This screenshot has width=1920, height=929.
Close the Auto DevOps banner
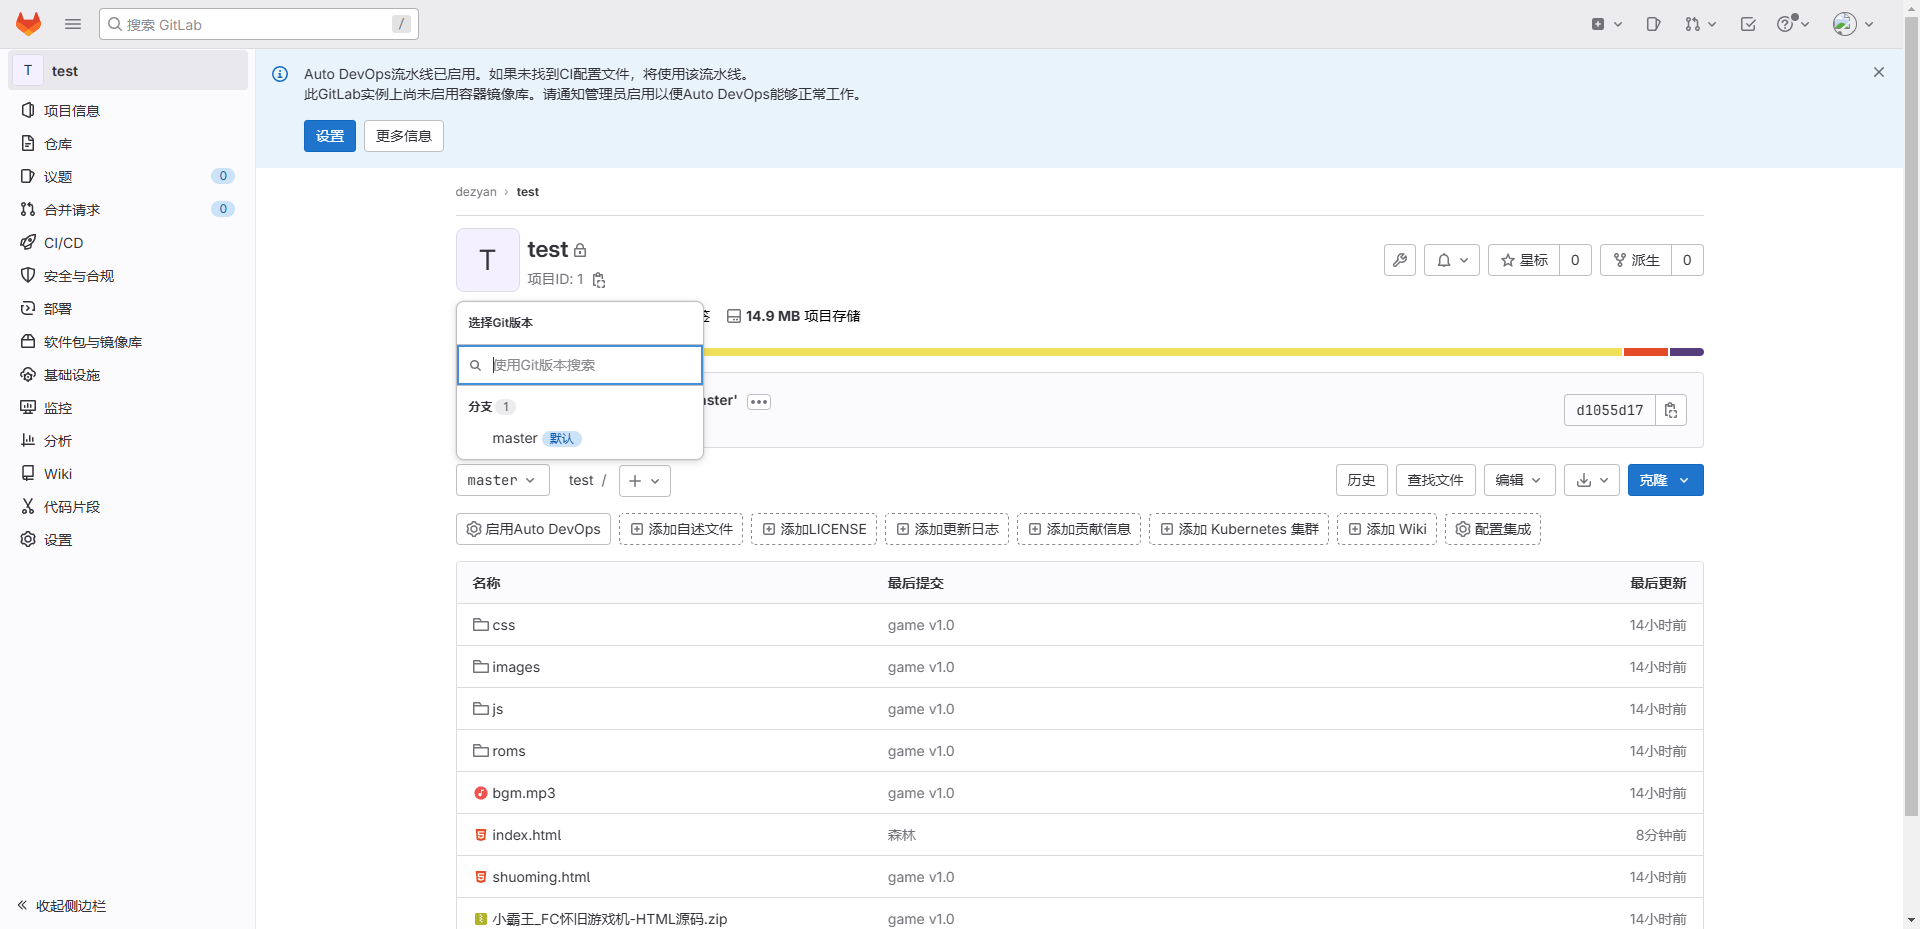(1879, 72)
